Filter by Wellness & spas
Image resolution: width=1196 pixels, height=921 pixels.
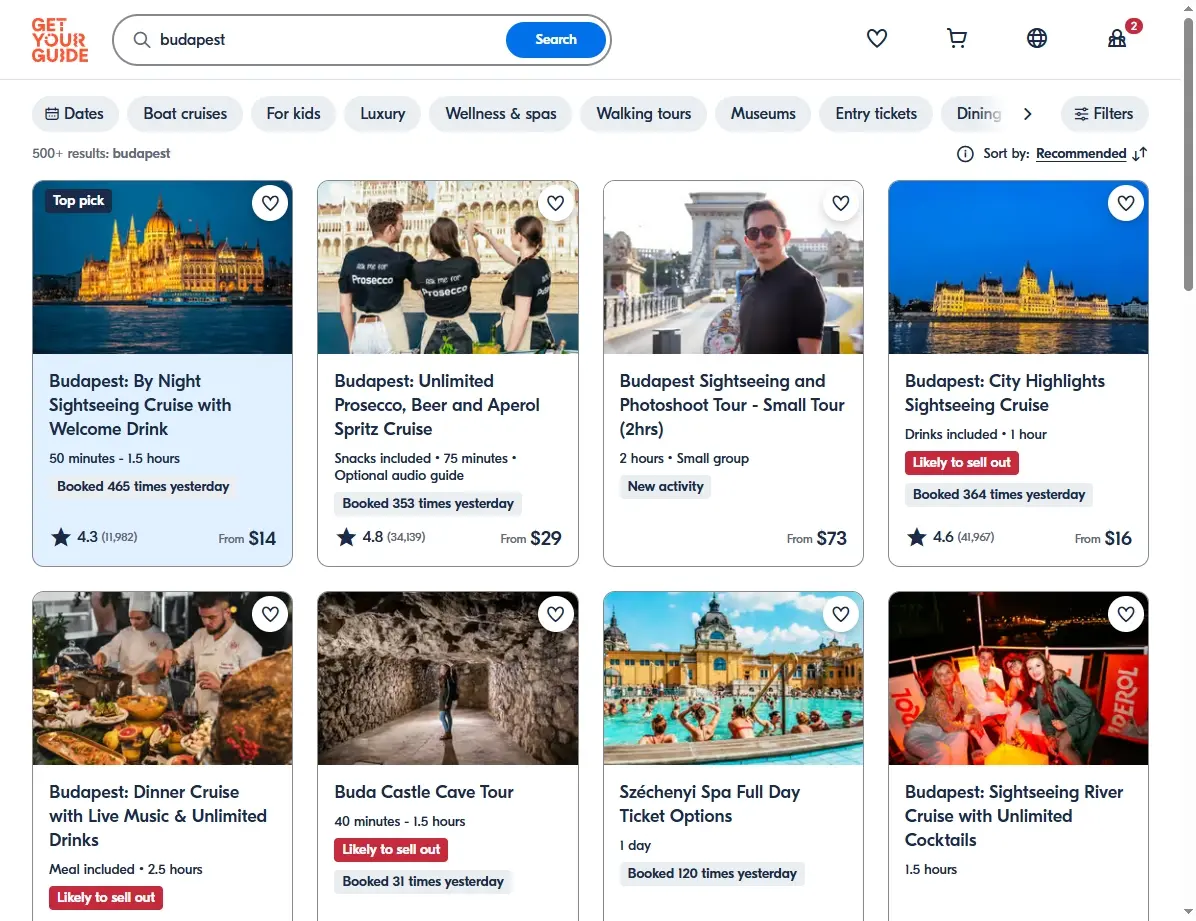[x=500, y=114]
